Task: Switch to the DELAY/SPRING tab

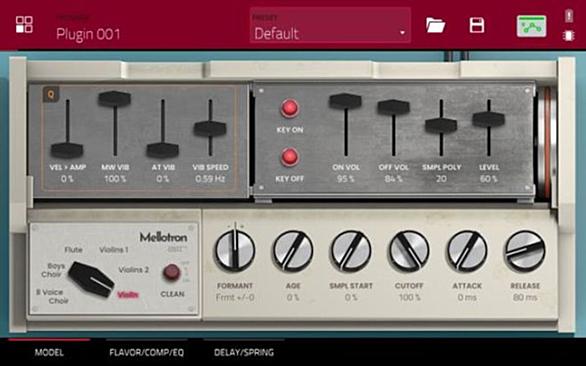Action: pos(244,352)
